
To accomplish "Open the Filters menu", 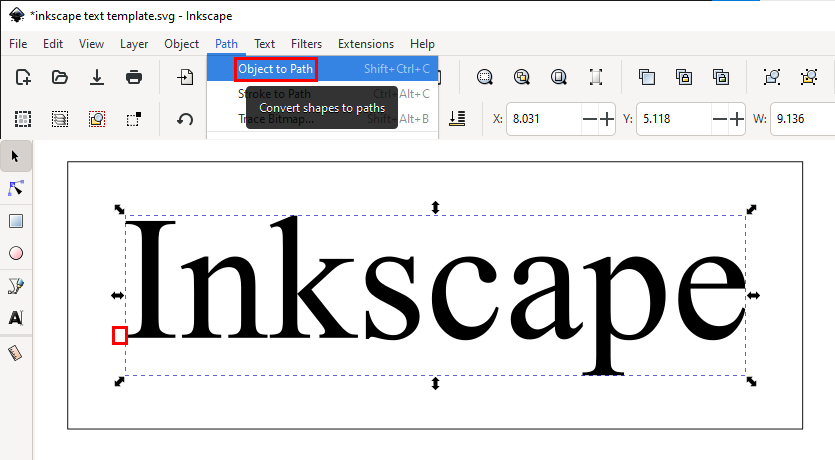I will [306, 44].
